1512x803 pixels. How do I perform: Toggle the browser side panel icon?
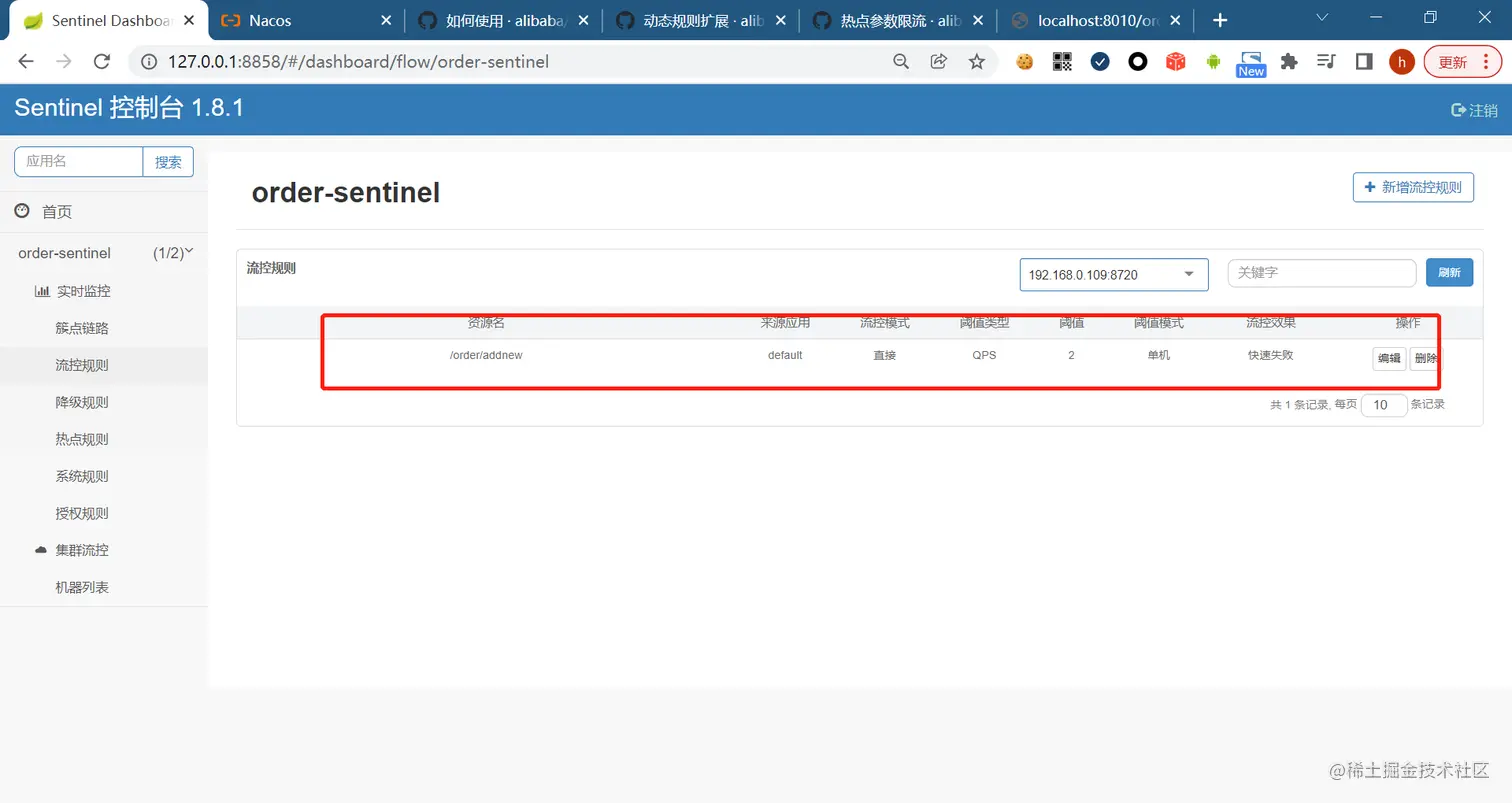[x=1364, y=62]
